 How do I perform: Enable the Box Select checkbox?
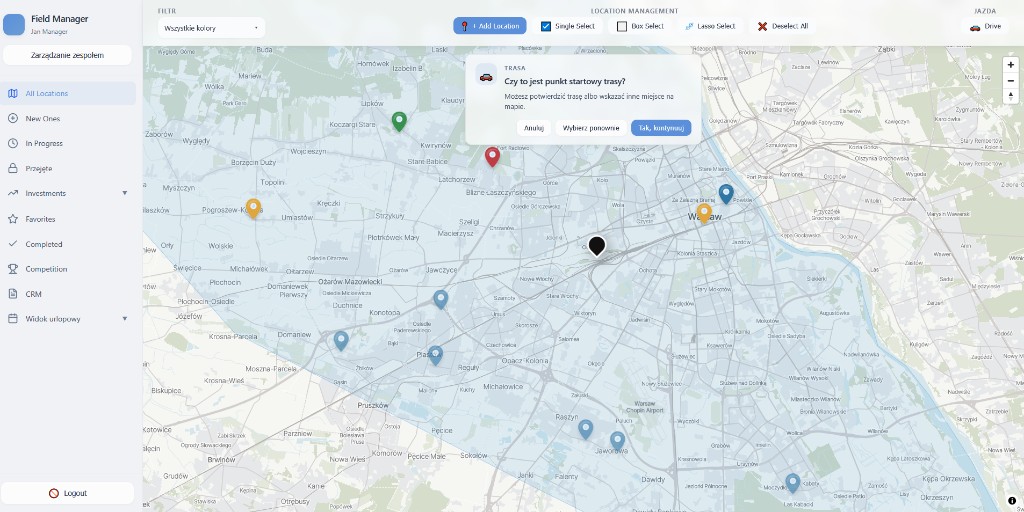622,26
